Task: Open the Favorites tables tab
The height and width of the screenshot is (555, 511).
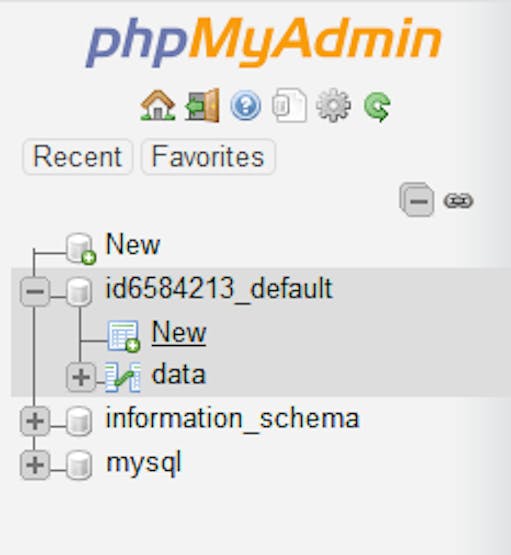Action: point(208,157)
